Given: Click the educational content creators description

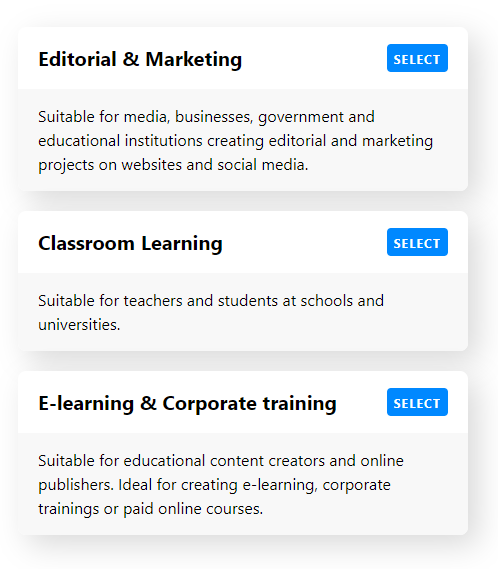Looking at the screenshot, I should tap(221, 485).
